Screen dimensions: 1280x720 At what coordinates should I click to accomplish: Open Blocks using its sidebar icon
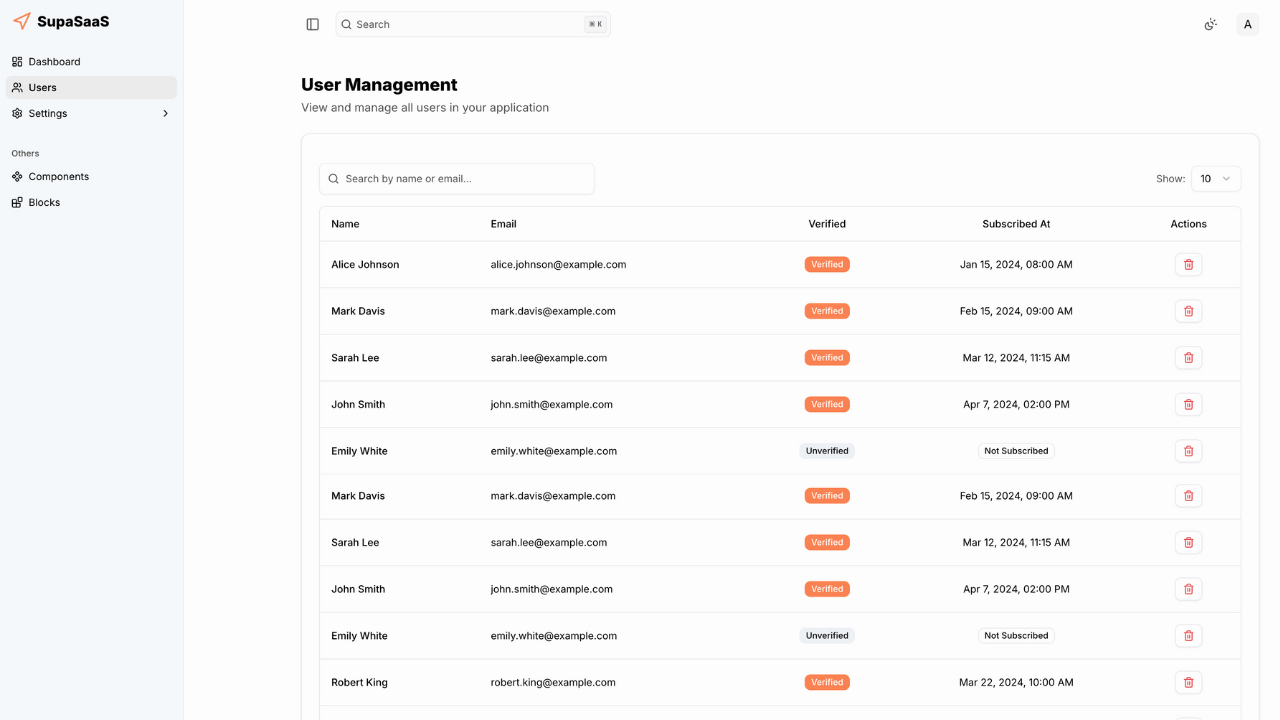coord(16,202)
